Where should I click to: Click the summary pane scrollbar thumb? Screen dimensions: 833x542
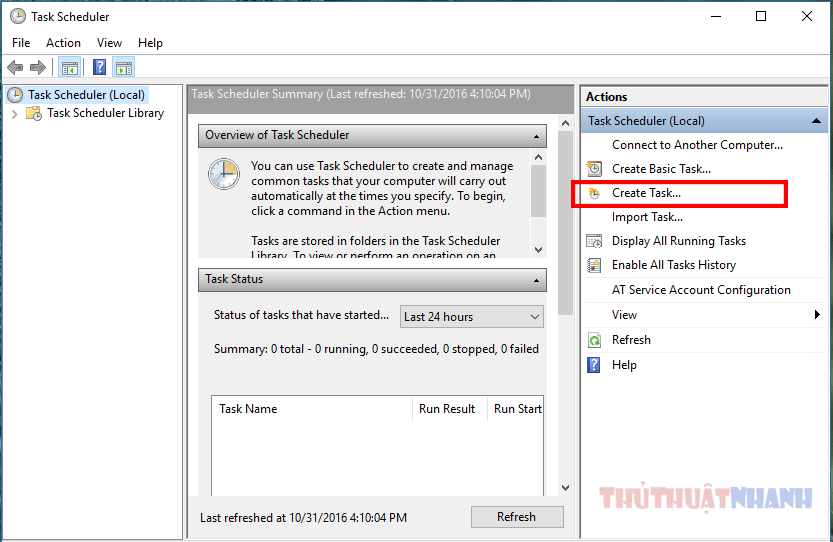point(565,223)
